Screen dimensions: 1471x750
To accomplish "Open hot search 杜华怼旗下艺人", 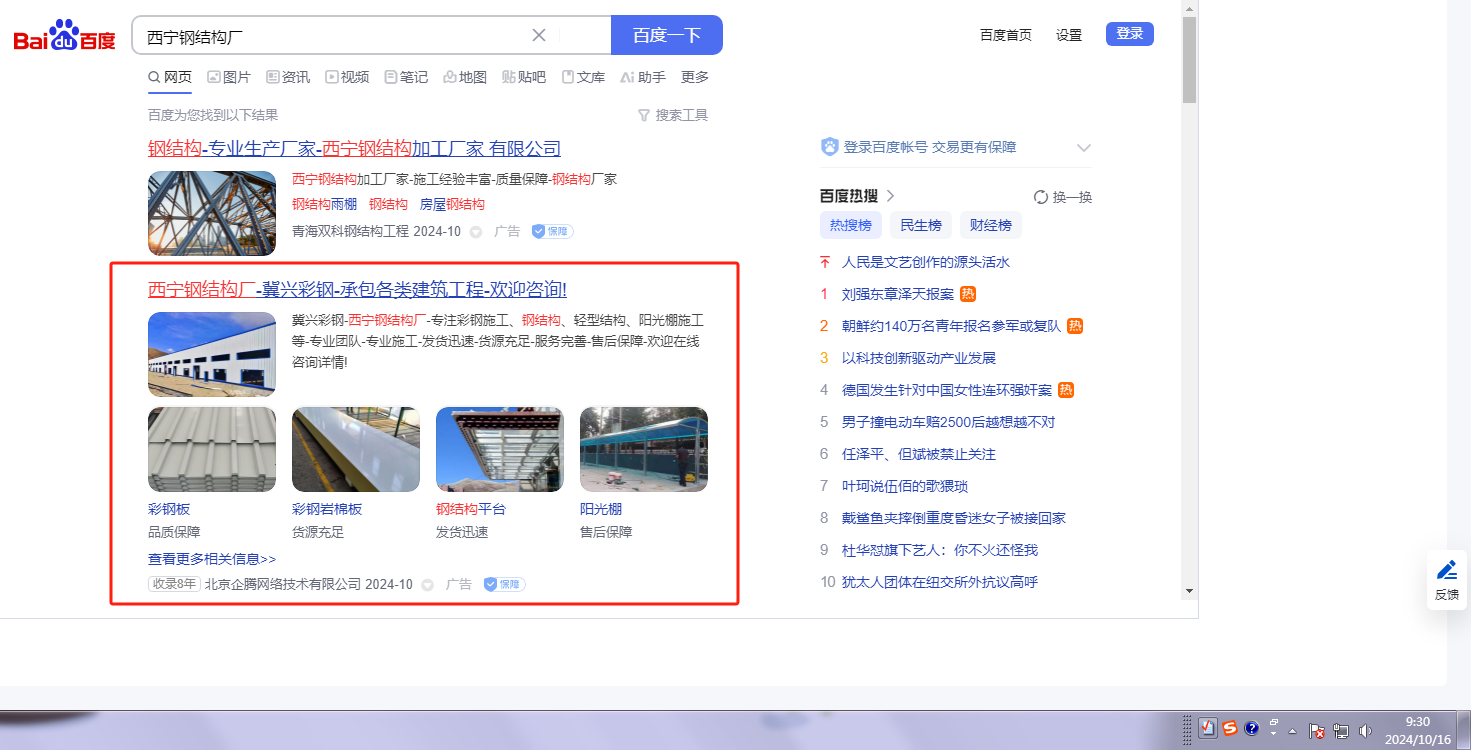I will pyautogui.click(x=940, y=550).
